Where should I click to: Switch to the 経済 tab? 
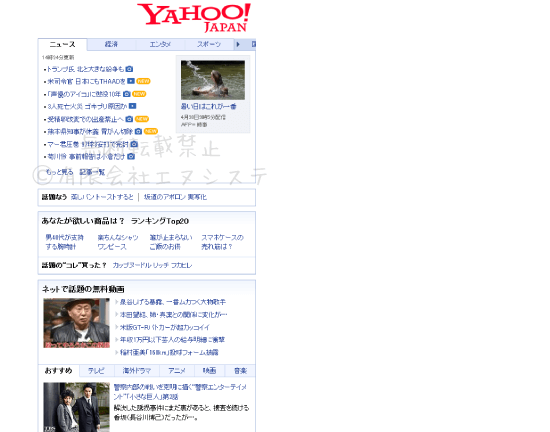click(x=111, y=44)
